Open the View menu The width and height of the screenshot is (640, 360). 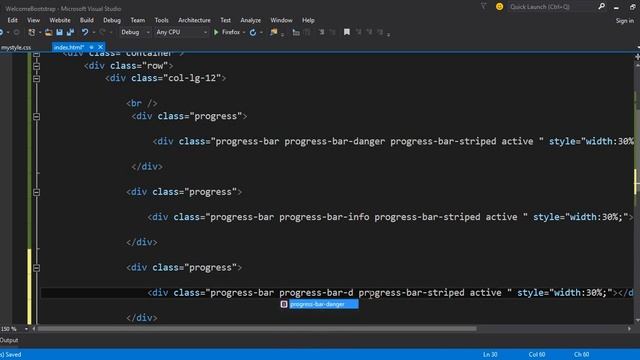point(33,20)
